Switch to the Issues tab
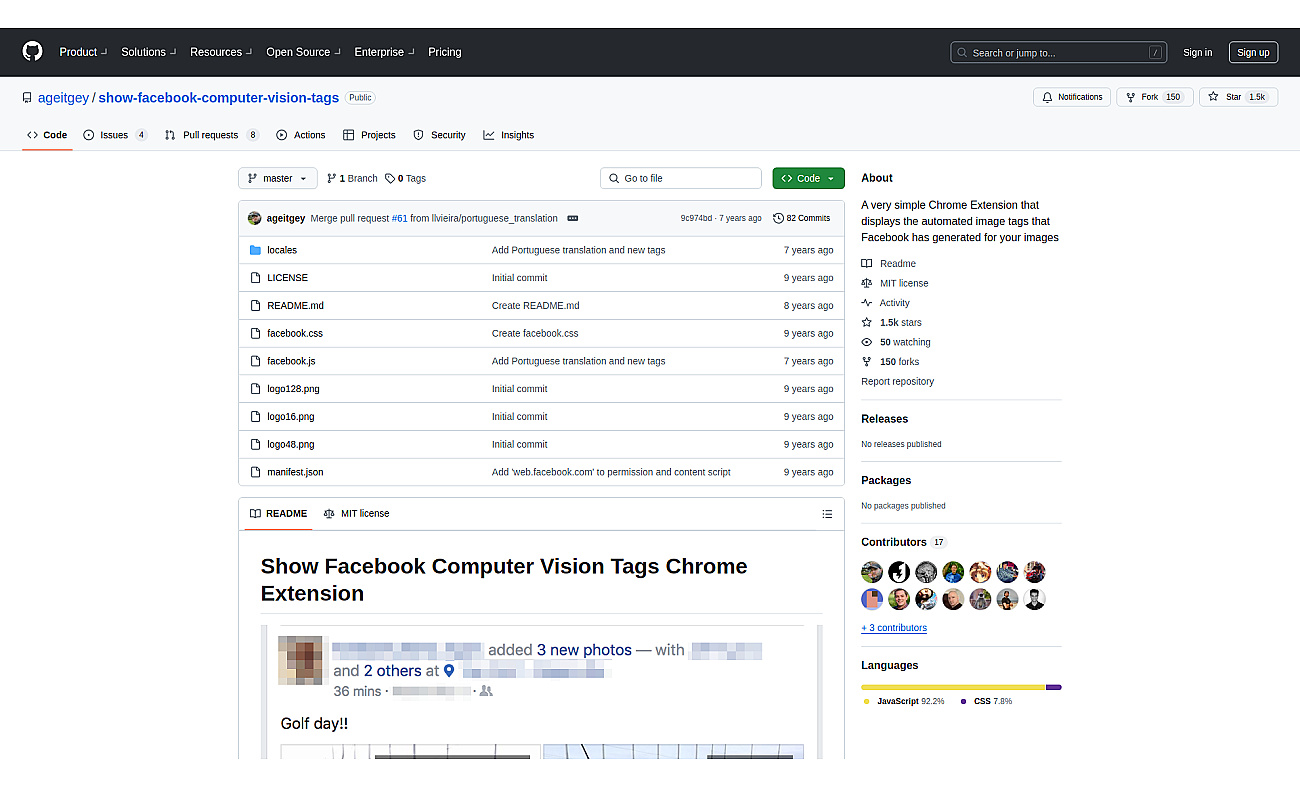 pos(115,135)
